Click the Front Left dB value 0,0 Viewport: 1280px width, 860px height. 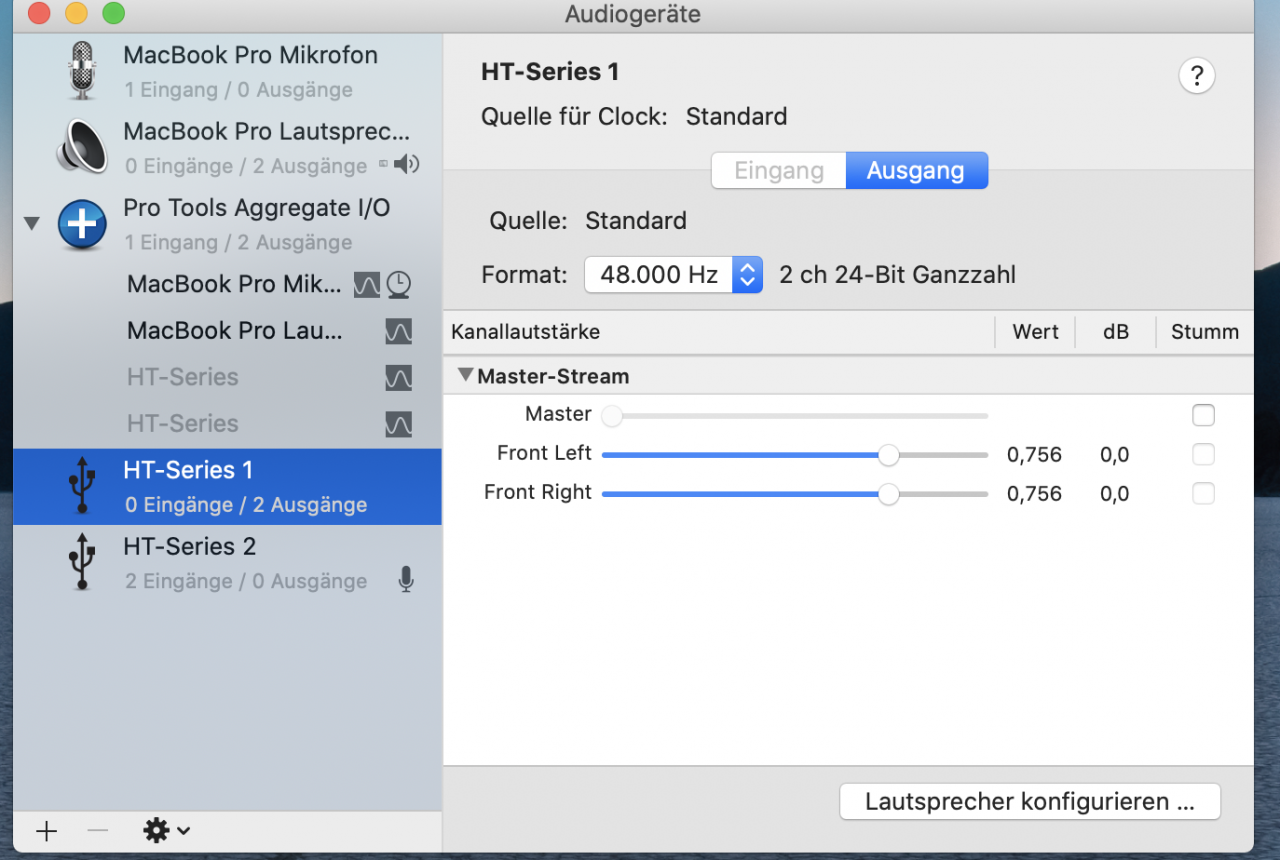(x=1115, y=455)
